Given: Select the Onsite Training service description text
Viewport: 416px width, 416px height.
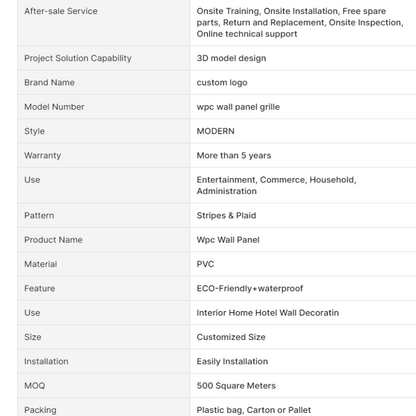Looking at the screenshot, I should pyautogui.click(x=300, y=22).
